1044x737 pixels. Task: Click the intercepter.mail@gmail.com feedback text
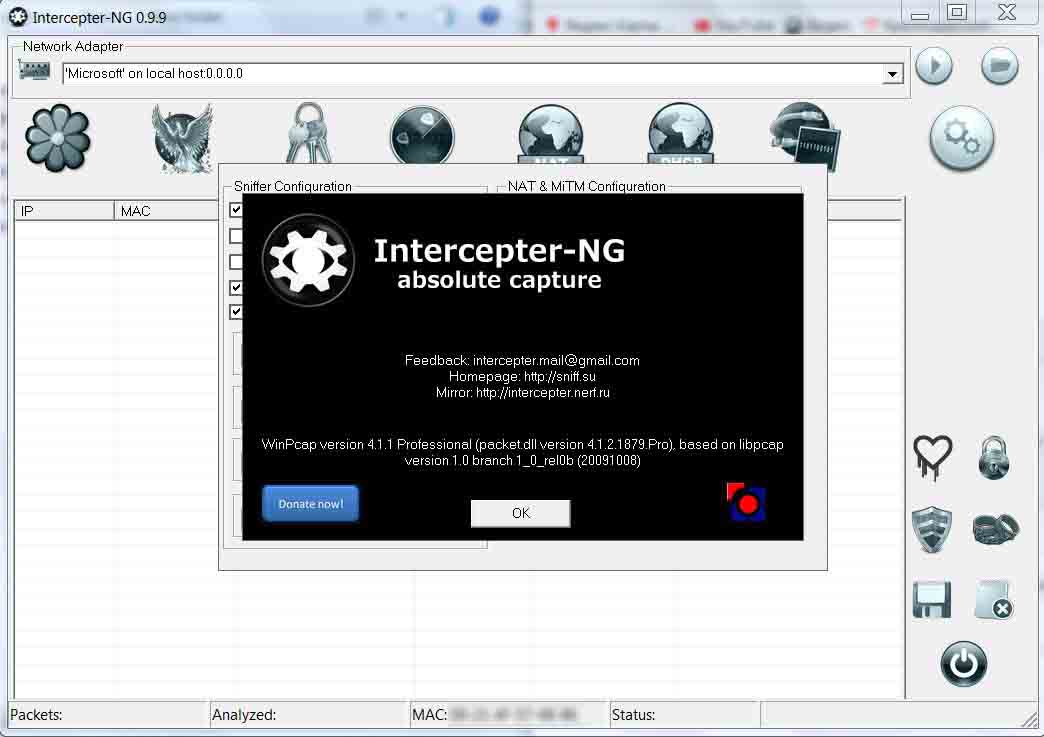(x=556, y=360)
